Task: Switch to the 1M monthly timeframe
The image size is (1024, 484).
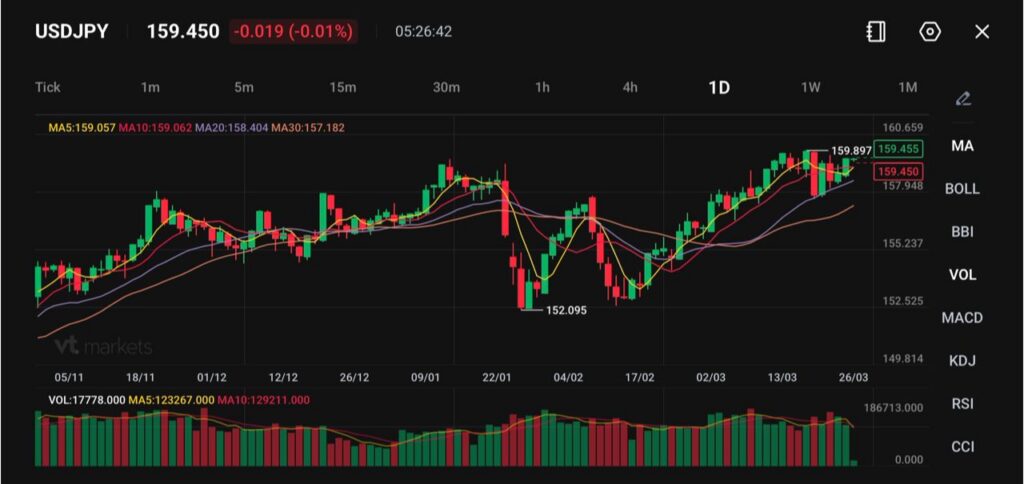Action: point(907,87)
